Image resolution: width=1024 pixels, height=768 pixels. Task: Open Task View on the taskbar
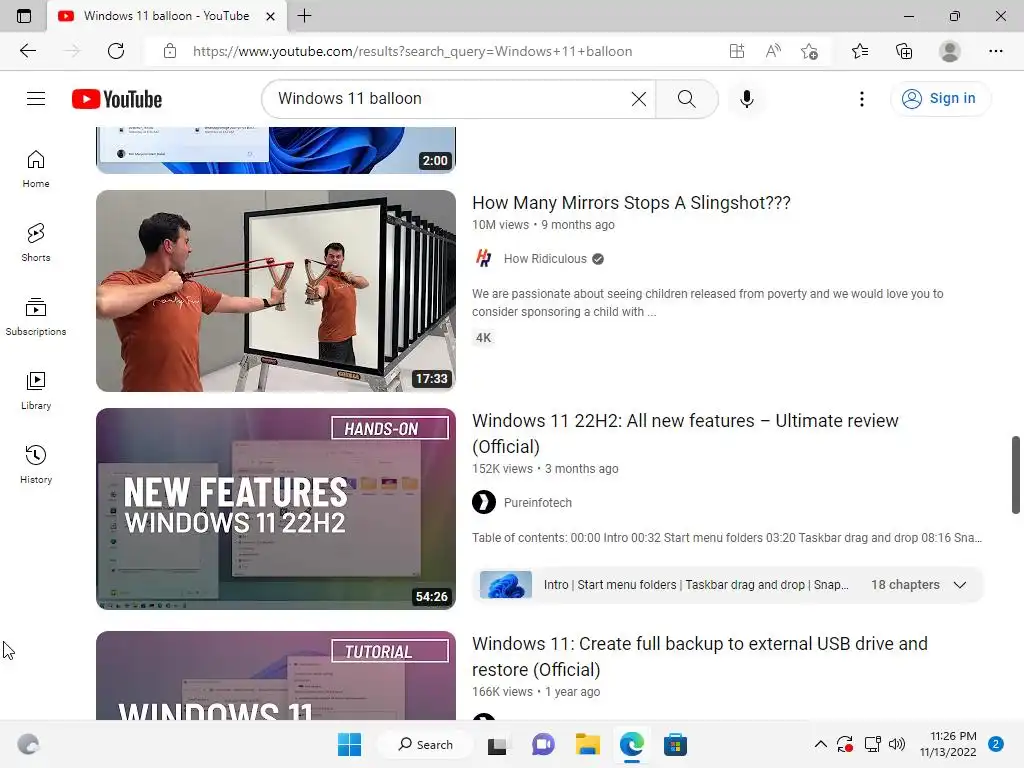[x=497, y=744]
